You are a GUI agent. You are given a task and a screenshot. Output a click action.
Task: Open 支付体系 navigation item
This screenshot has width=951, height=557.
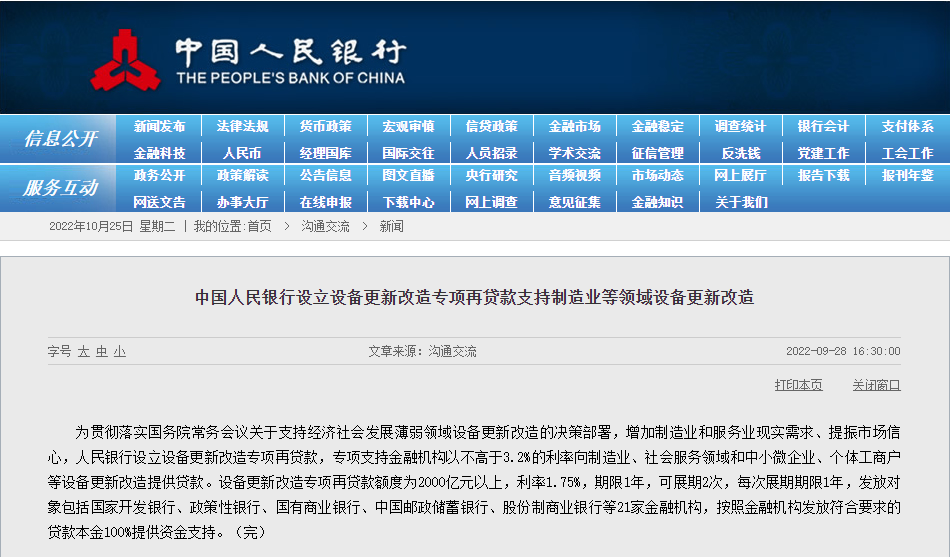pyautogui.click(x=907, y=126)
